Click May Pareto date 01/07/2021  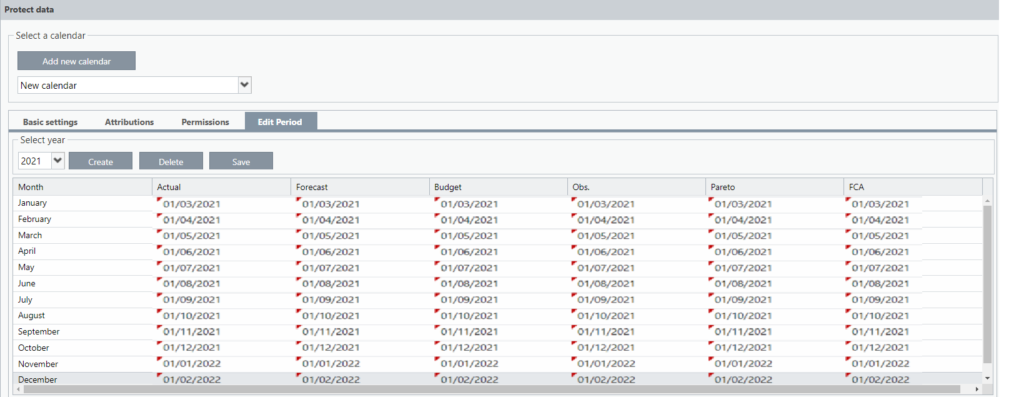[x=743, y=268]
